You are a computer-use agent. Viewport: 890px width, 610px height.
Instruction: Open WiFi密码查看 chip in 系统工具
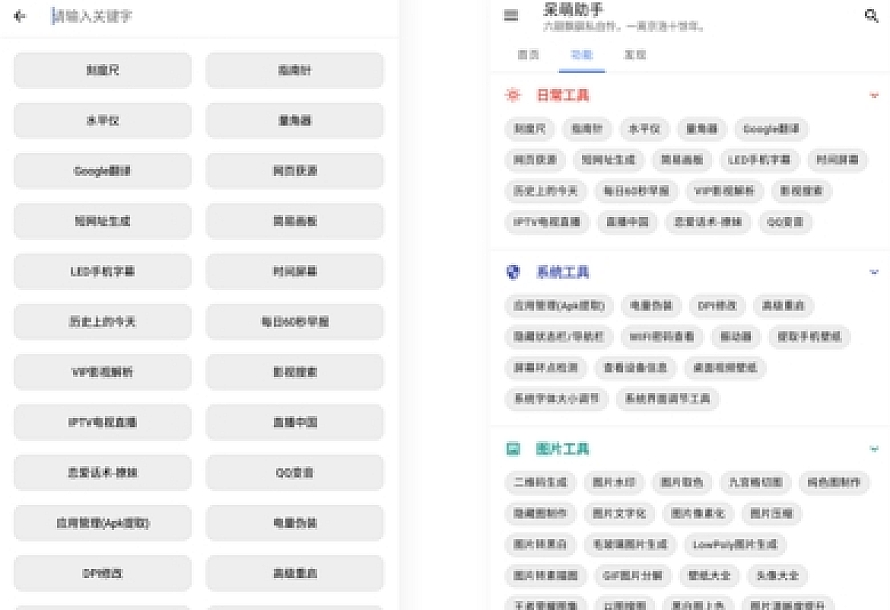(x=661, y=337)
